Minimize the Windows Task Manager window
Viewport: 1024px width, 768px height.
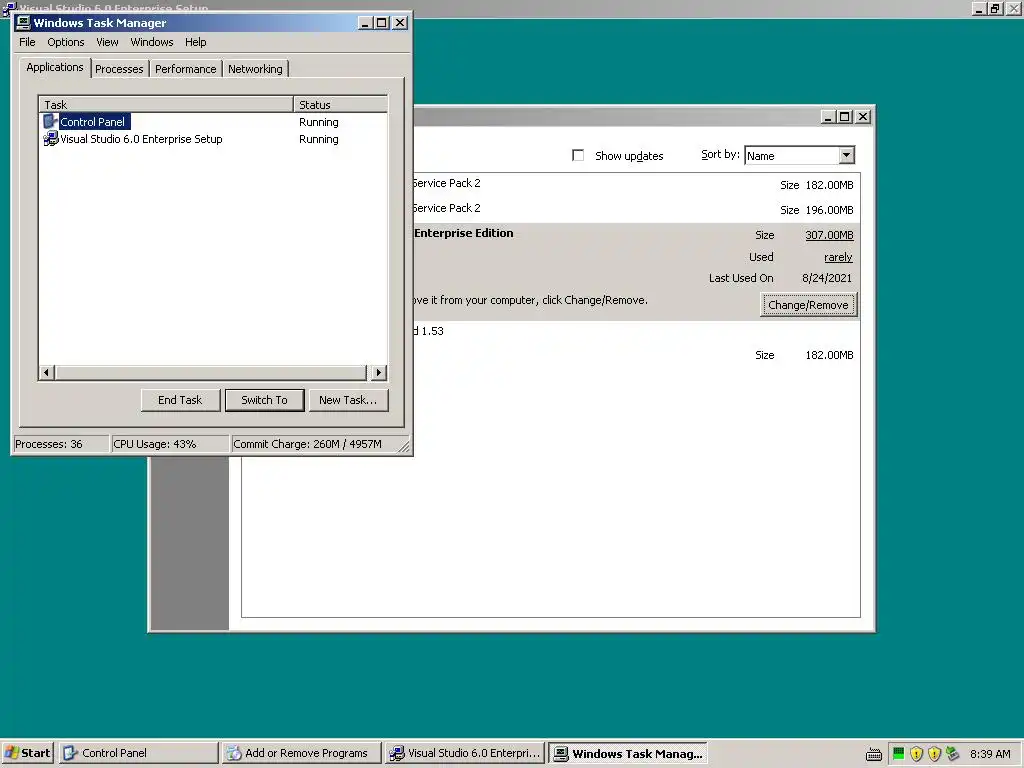point(366,23)
